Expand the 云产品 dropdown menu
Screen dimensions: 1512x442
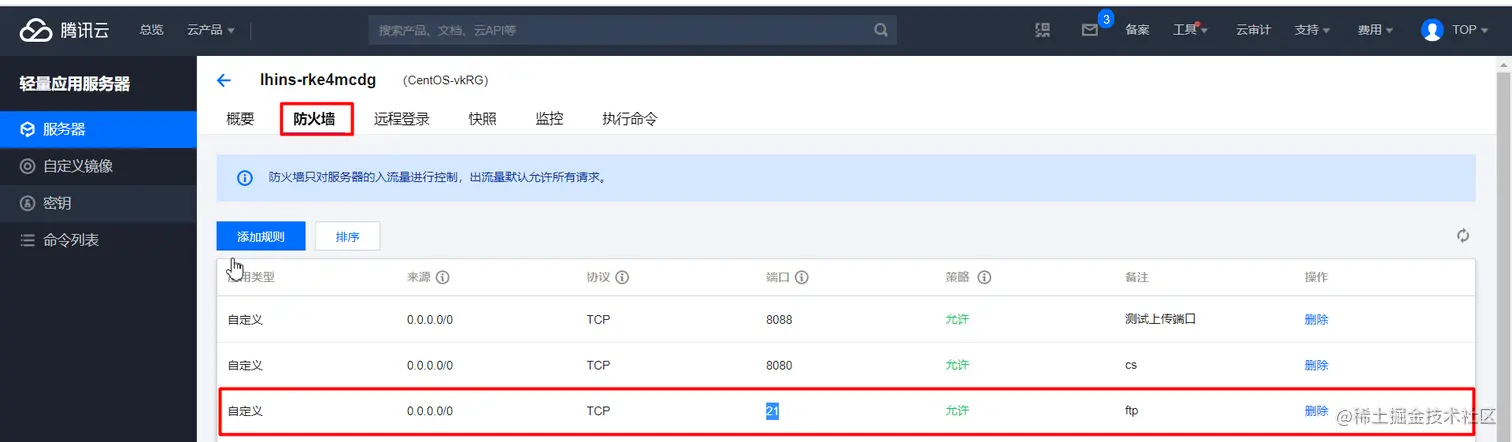click(x=210, y=30)
